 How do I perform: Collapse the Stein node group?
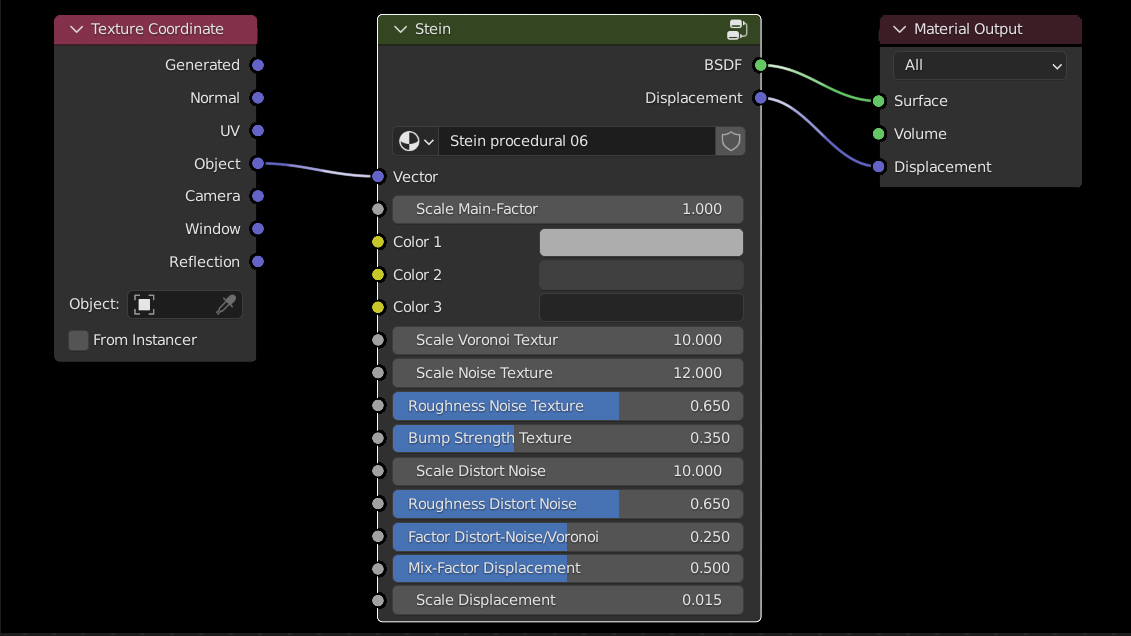pyautogui.click(x=401, y=29)
